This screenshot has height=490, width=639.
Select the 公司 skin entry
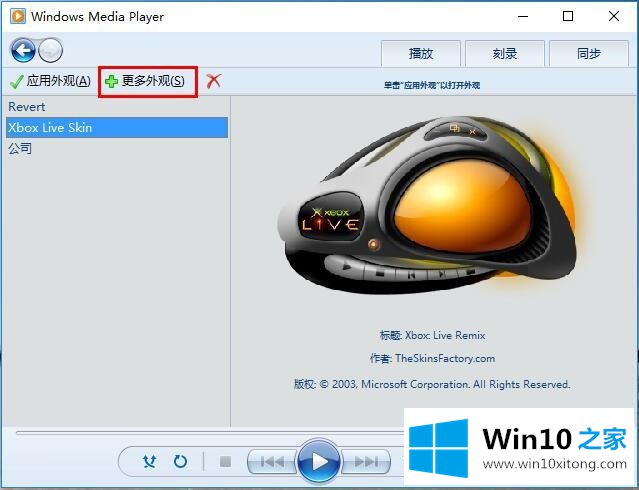(20, 149)
